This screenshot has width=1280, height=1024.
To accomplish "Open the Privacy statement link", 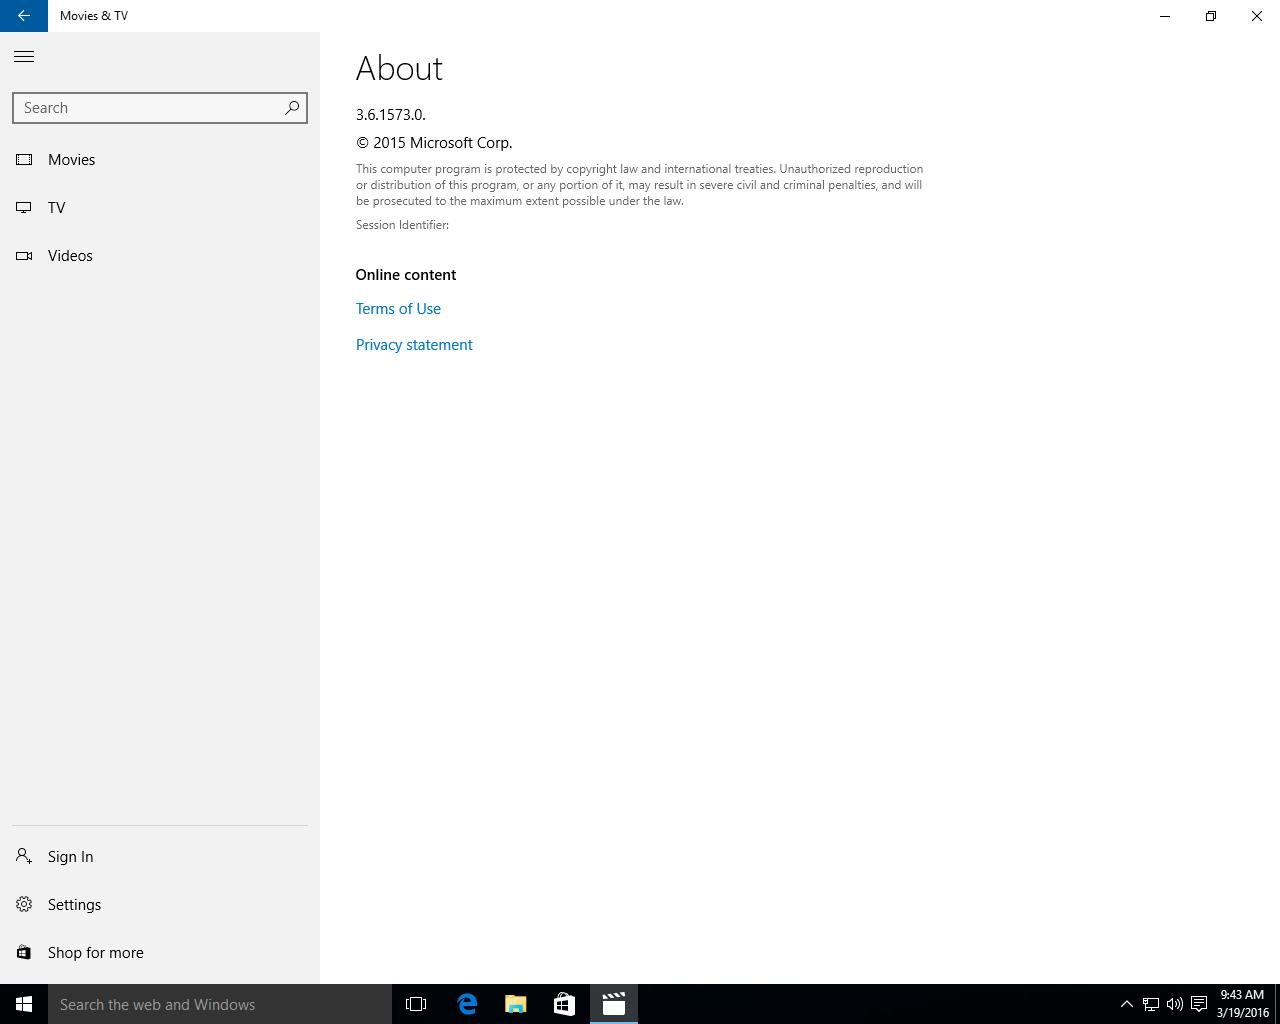I will coord(414,345).
